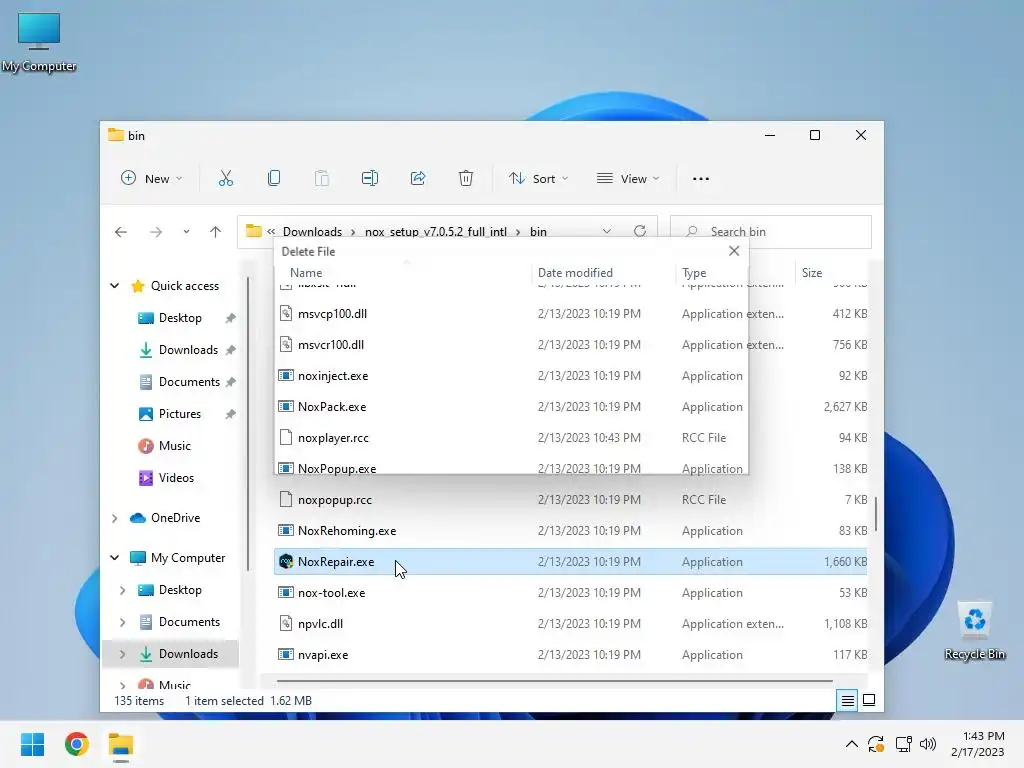Click the Paste clipboard icon
The height and width of the screenshot is (768, 1024).
point(321,178)
